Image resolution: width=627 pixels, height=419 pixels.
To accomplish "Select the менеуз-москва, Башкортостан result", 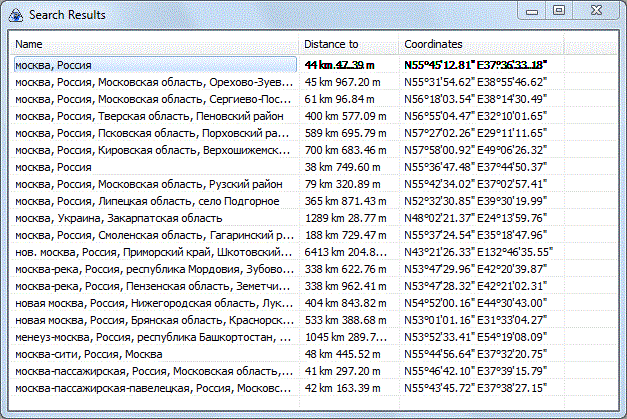I will tap(154, 337).
